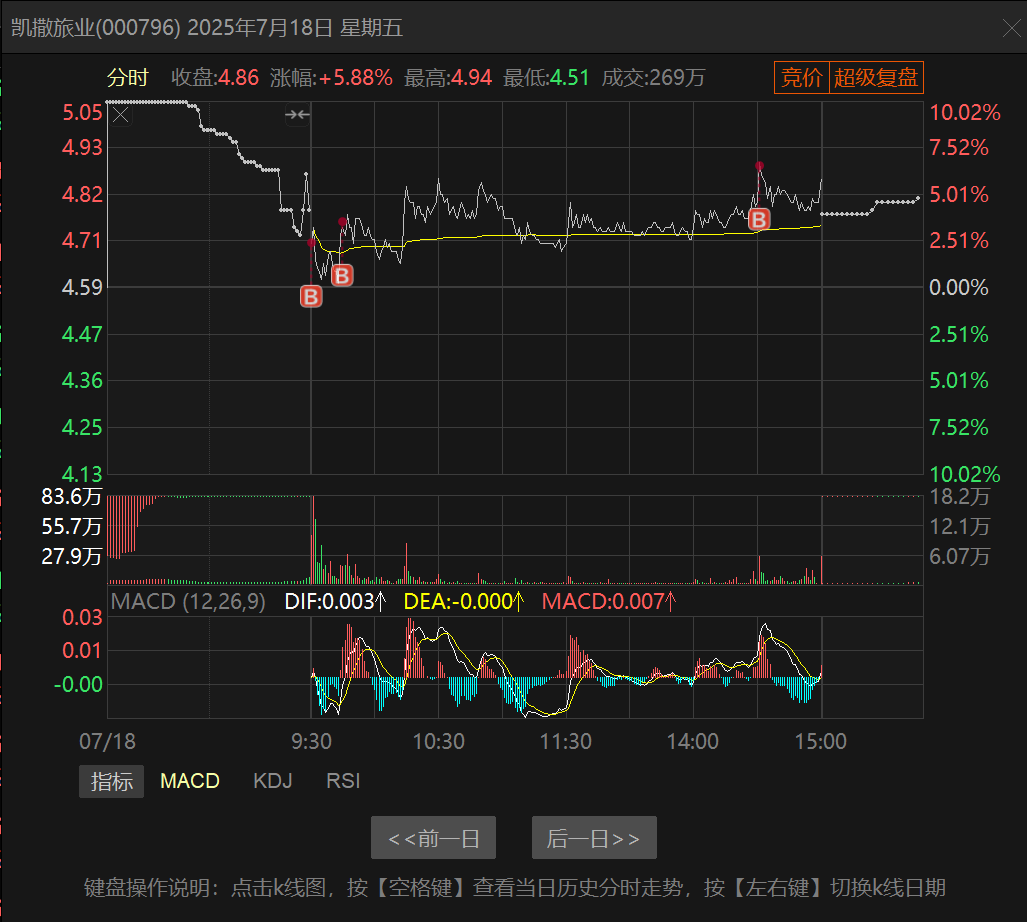Click the DIF:0.003 reading
Screen dimensions: 1027x922
[x=335, y=601]
